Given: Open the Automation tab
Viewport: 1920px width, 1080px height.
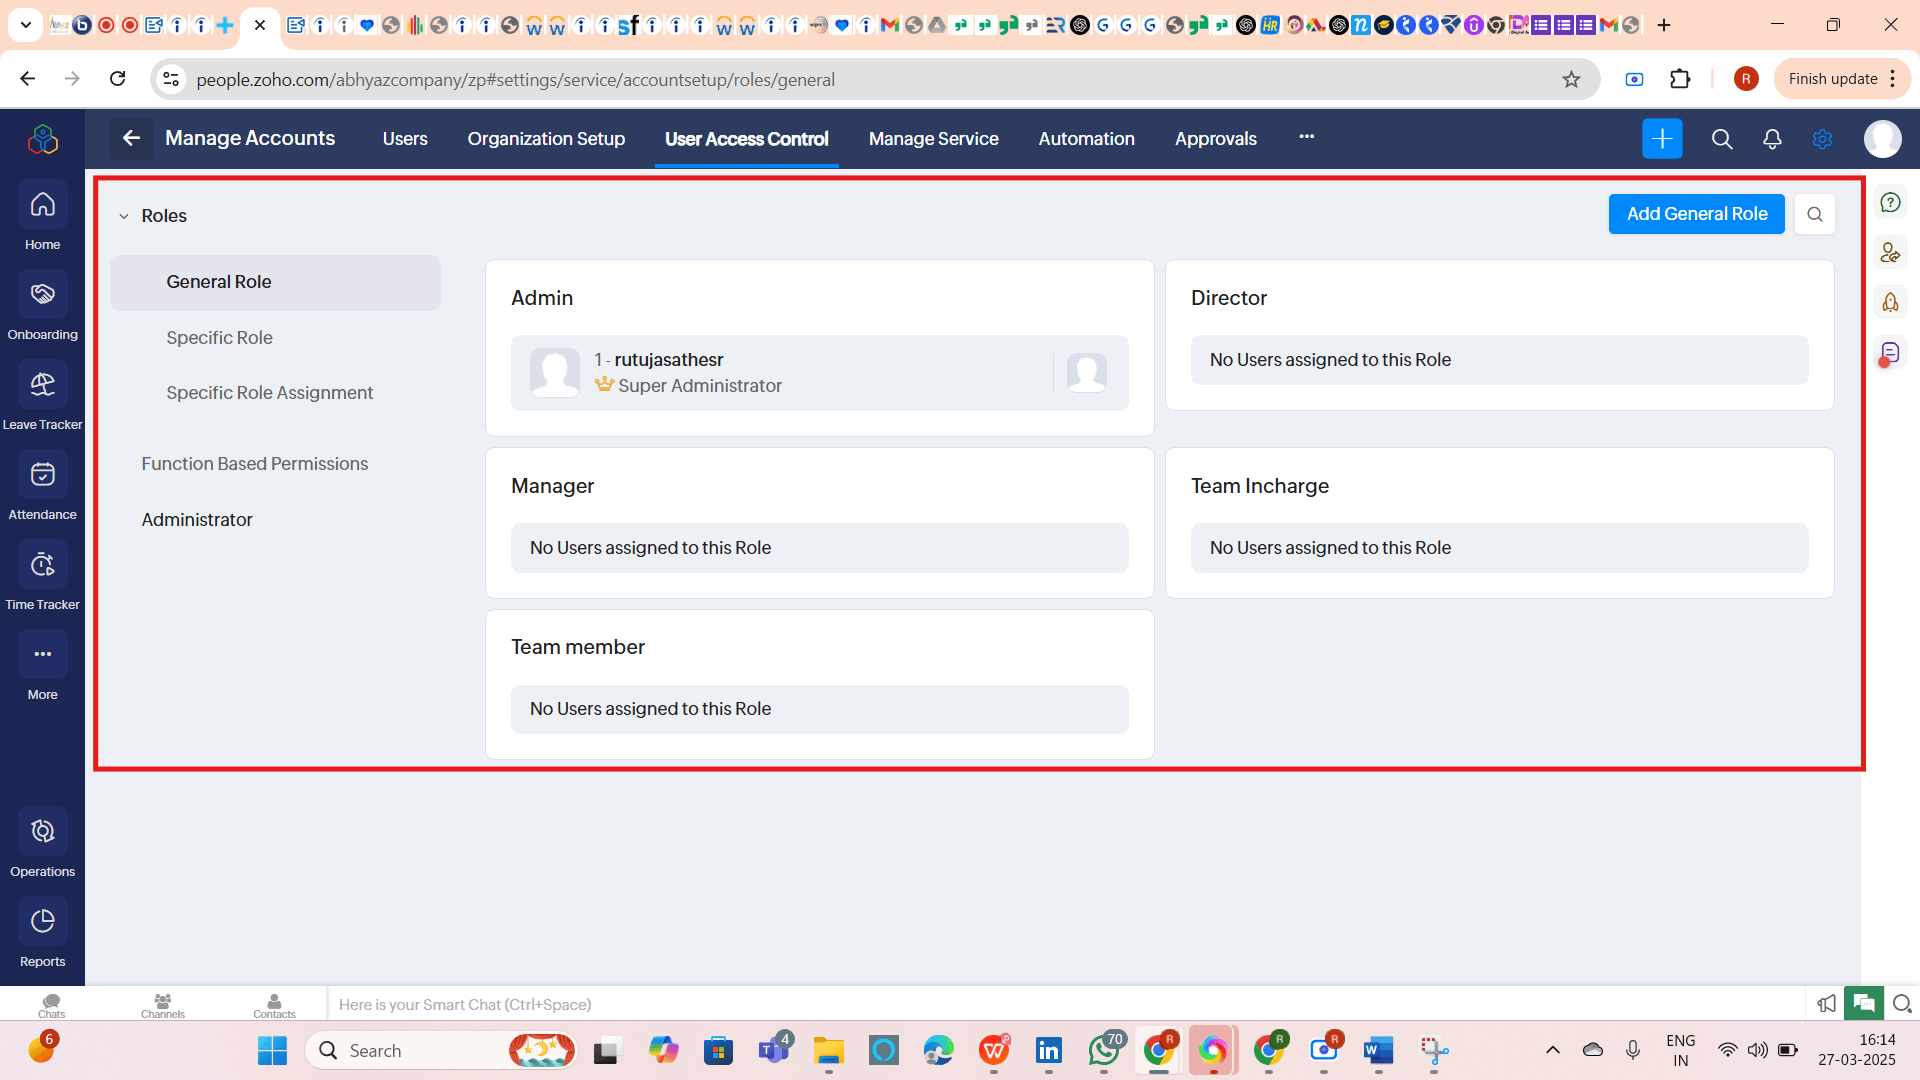Looking at the screenshot, I should tap(1086, 139).
